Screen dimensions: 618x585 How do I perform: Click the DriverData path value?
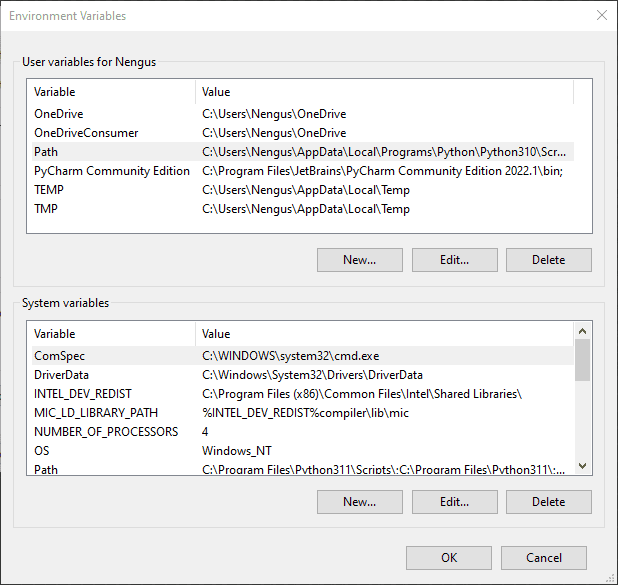point(312,375)
